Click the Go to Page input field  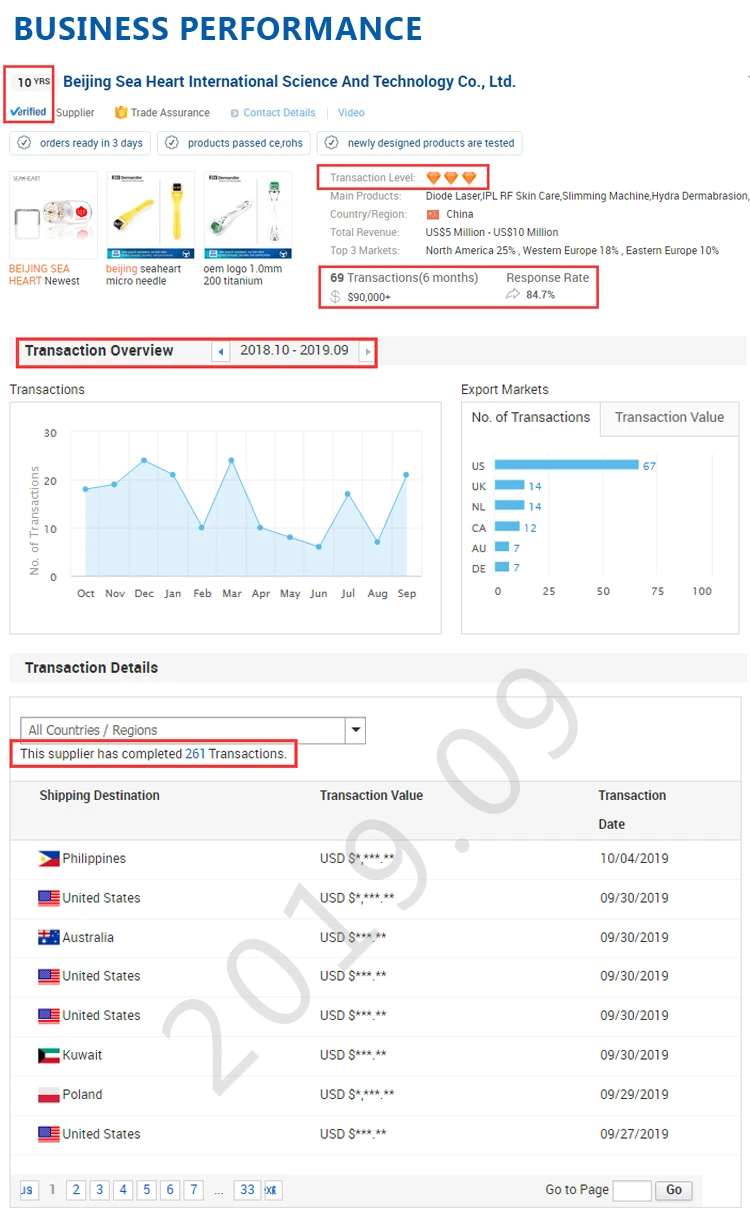631,1190
